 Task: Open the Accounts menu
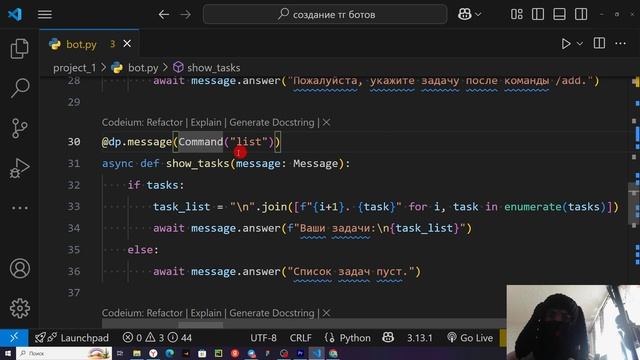(20, 269)
